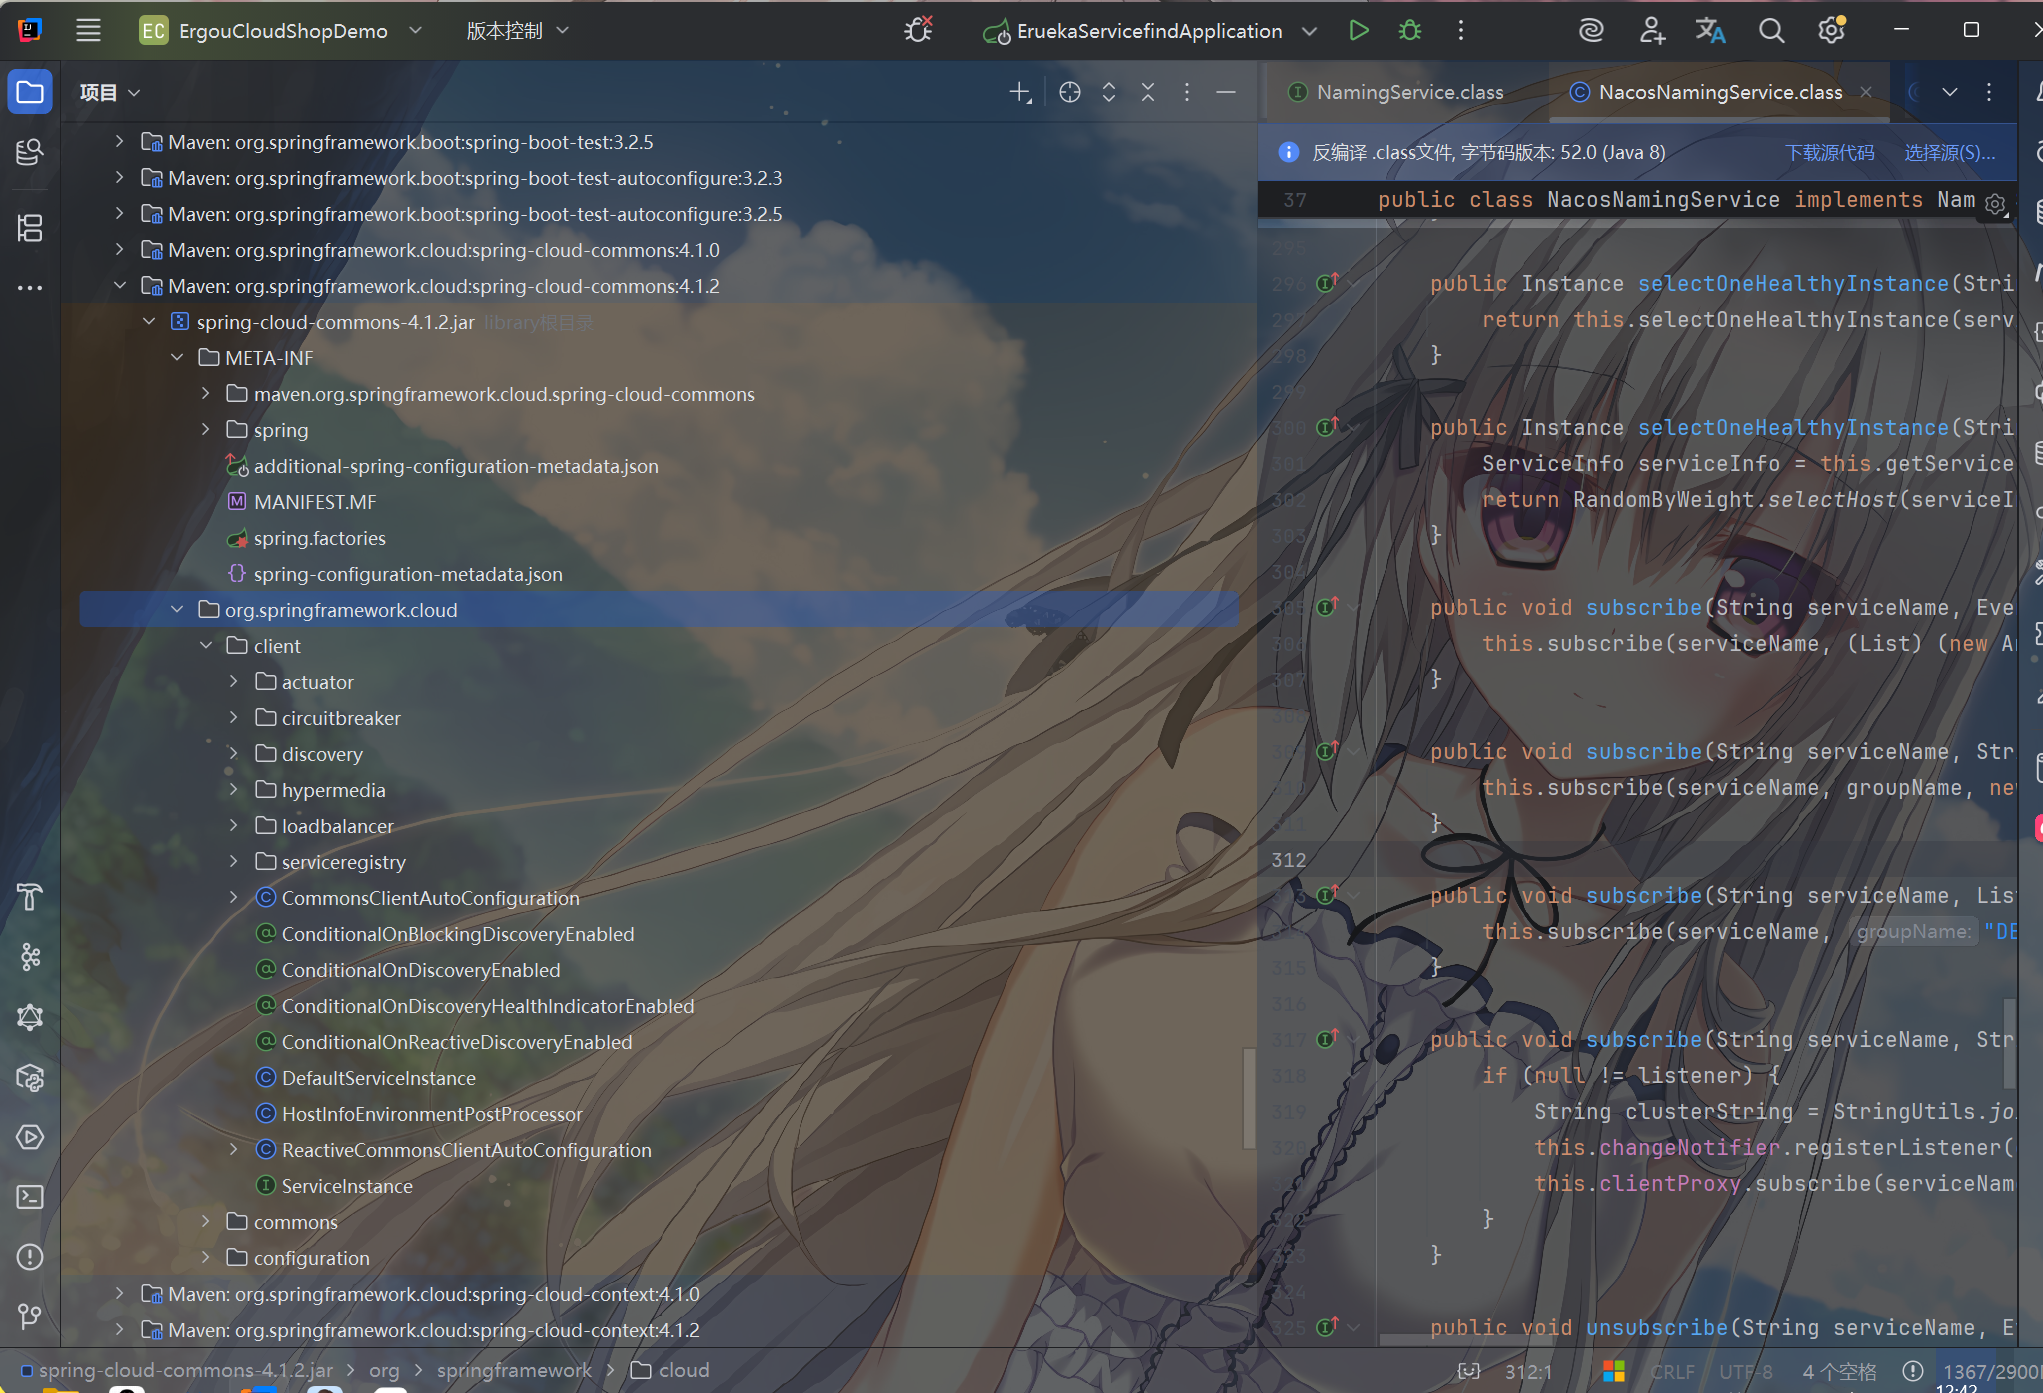Open the Problems exclamation tool window
Screen dimensions: 2043x1393
pos(30,1257)
